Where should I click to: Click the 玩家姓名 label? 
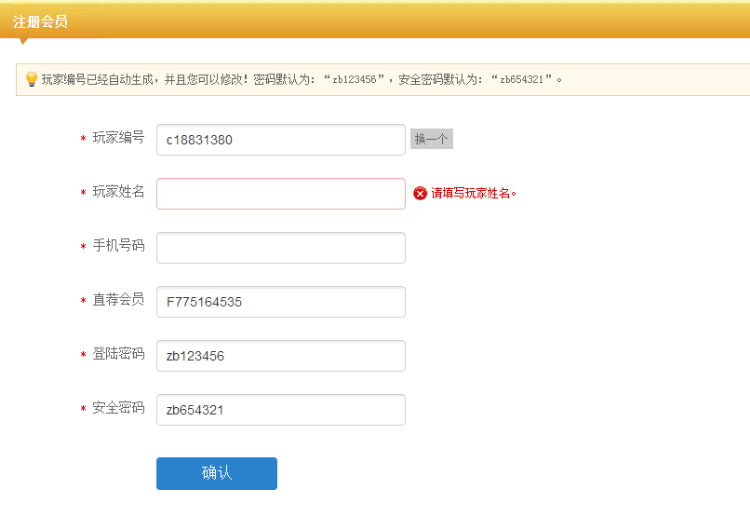118,192
